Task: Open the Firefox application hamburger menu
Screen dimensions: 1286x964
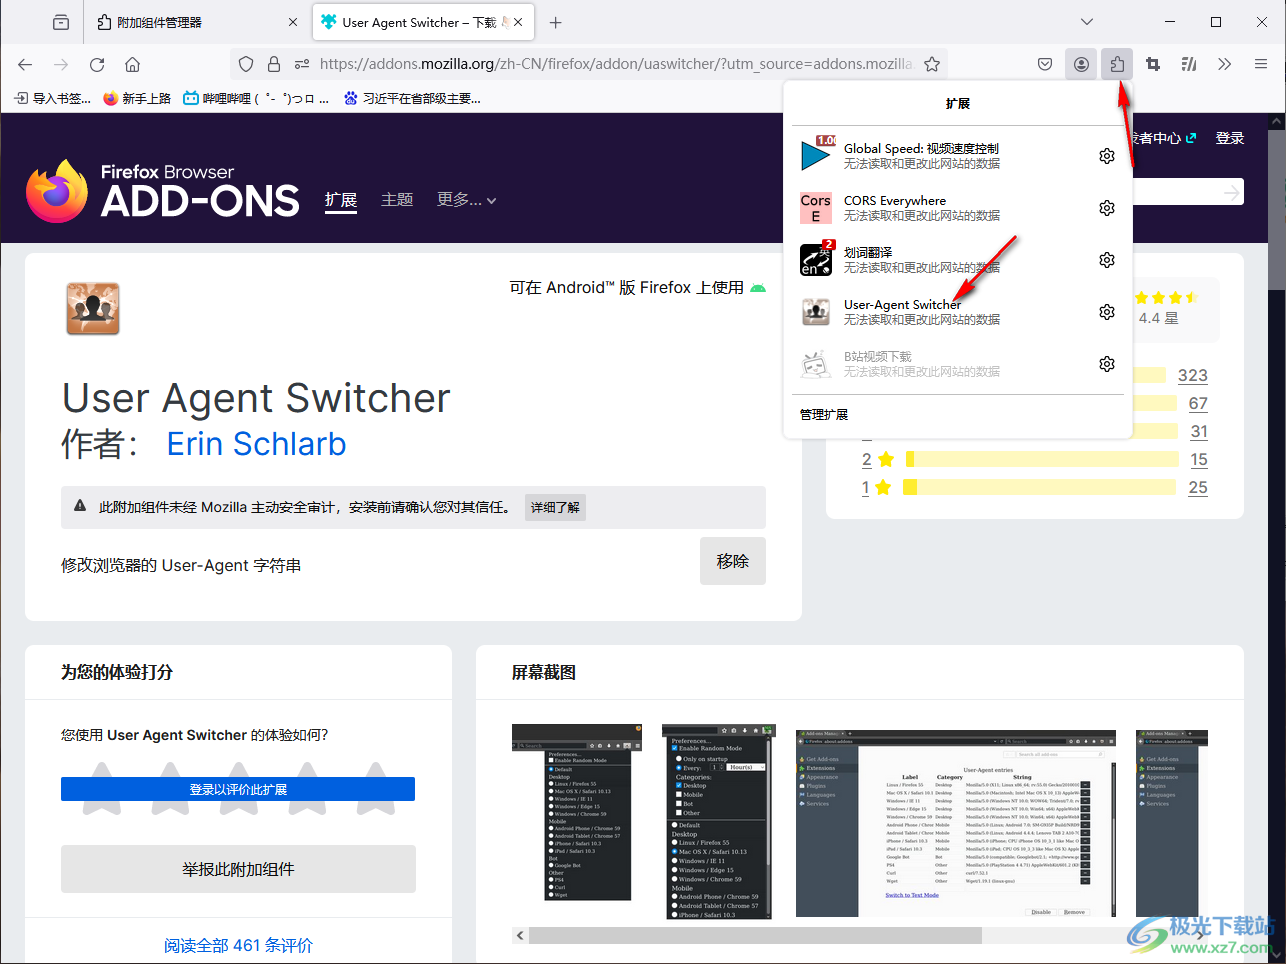Action: pyautogui.click(x=1261, y=64)
